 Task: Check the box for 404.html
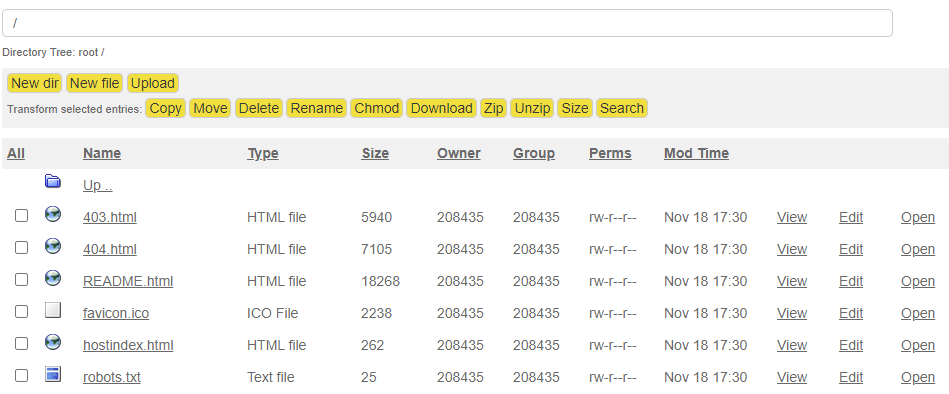tap(21, 248)
